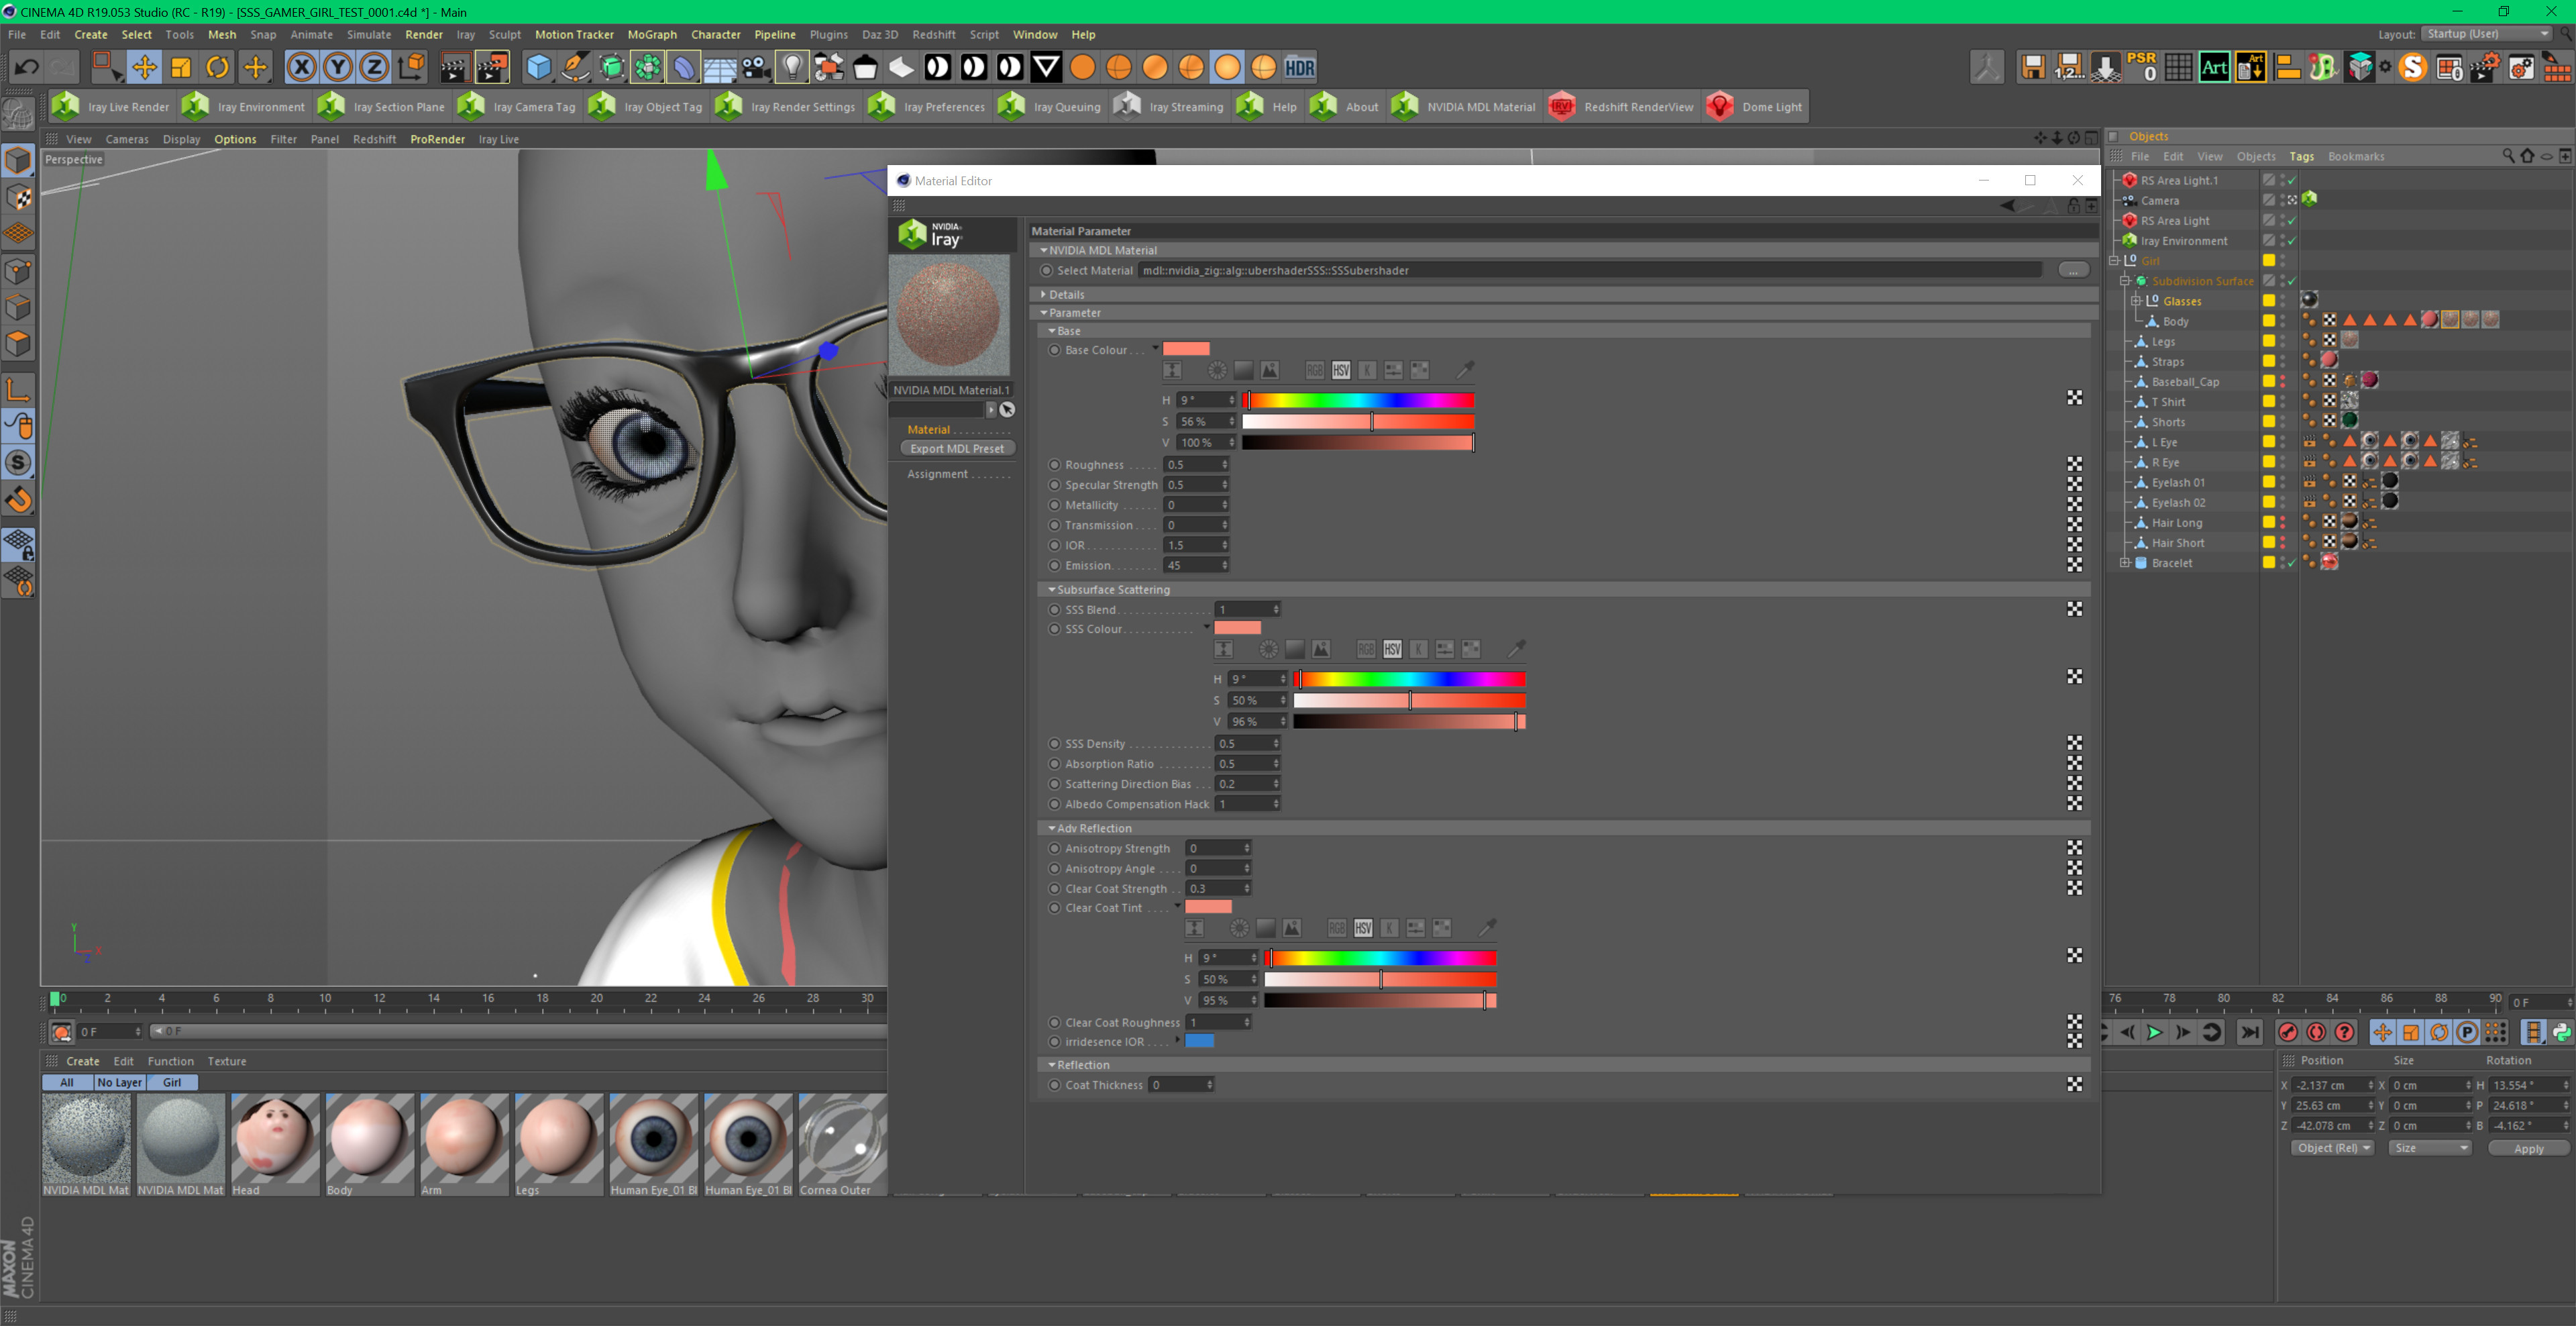Viewport: 2576px width, 1326px height.
Task: Filter materials by Girl layer
Action: (172, 1082)
